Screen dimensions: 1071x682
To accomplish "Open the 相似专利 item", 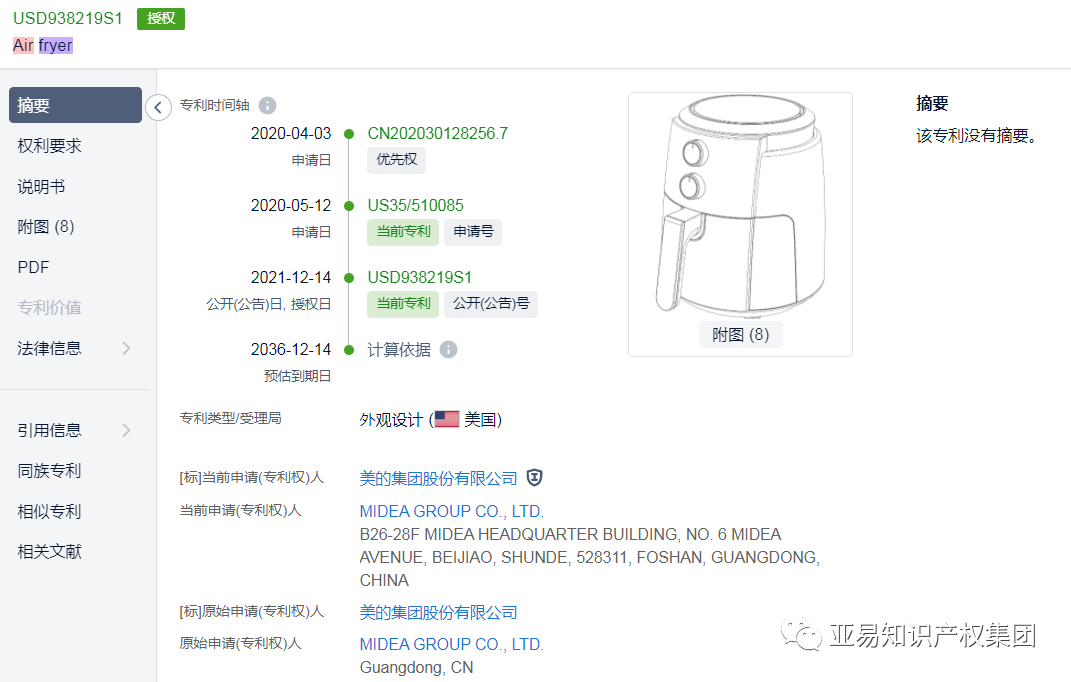I will (x=49, y=511).
